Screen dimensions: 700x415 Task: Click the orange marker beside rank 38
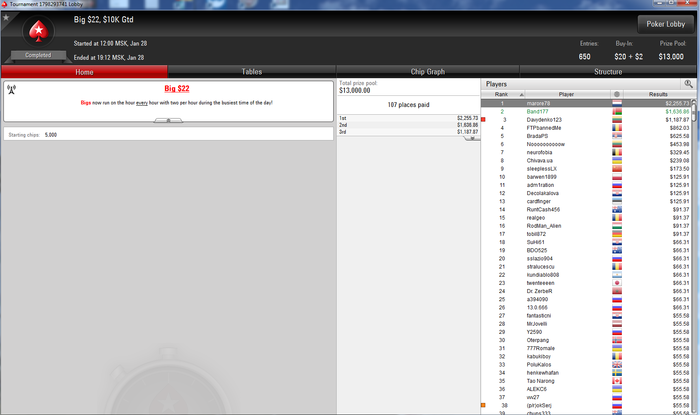pyautogui.click(x=483, y=405)
